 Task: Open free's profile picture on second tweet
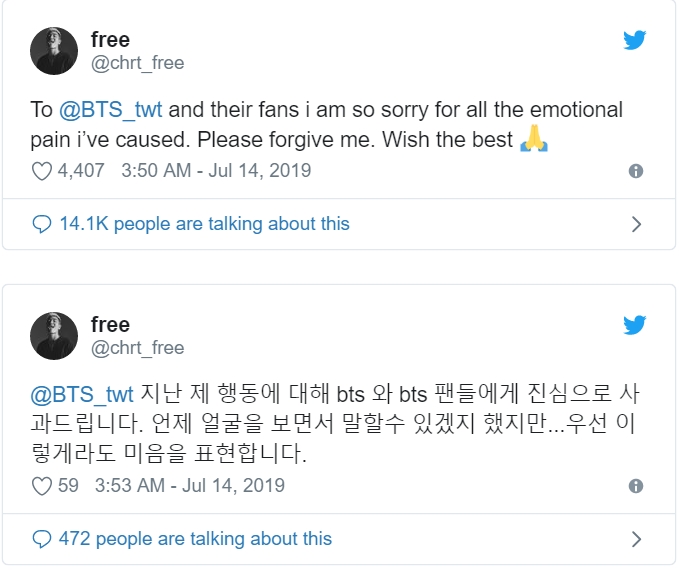(54, 337)
